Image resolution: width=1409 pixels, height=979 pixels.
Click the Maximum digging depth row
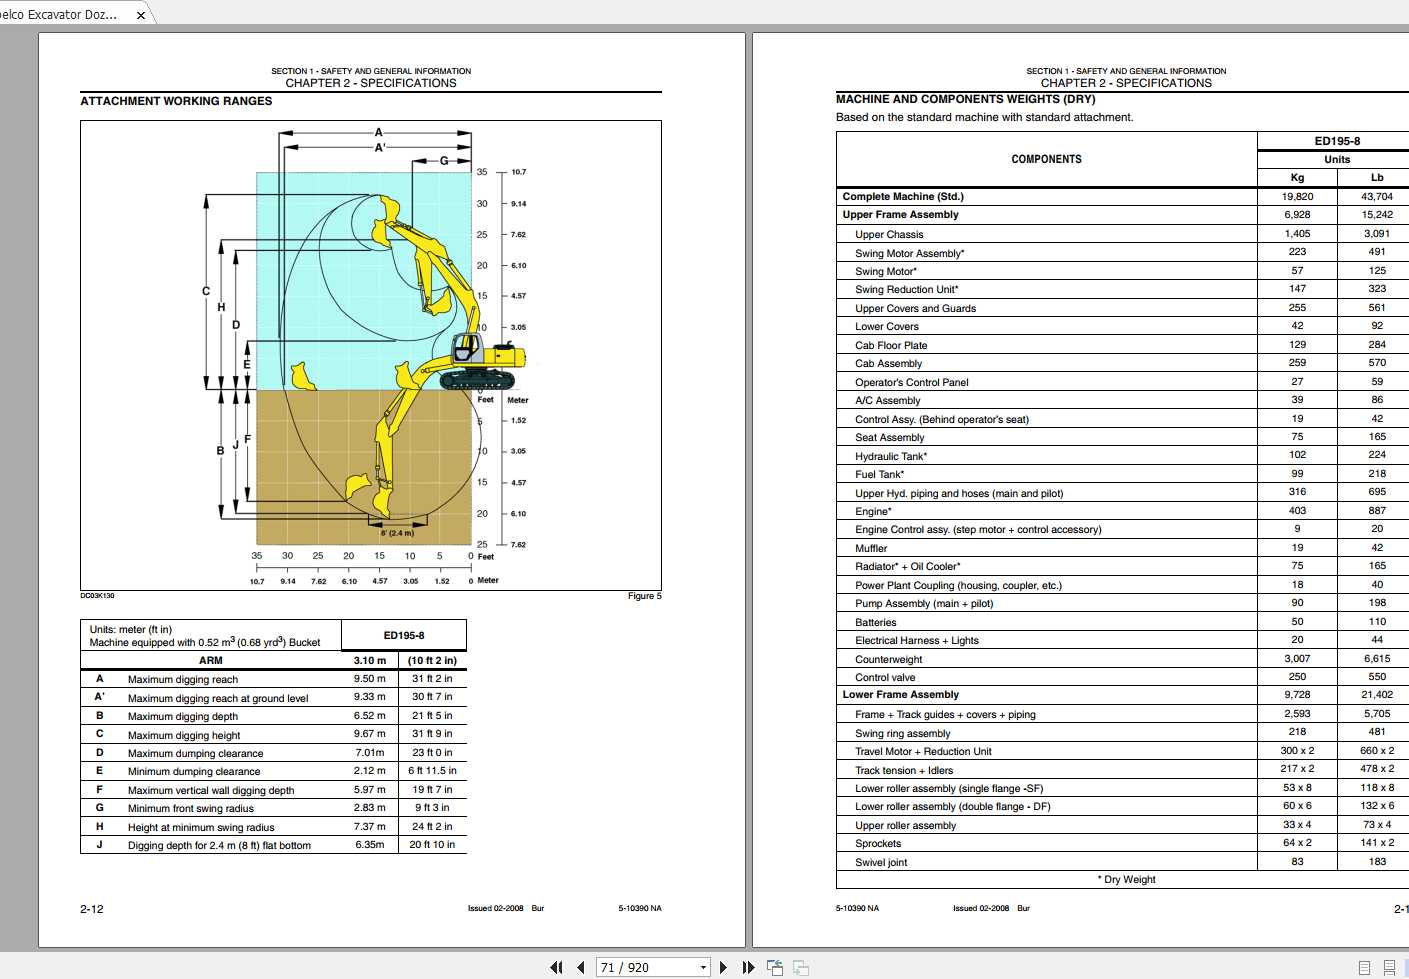pos(273,716)
